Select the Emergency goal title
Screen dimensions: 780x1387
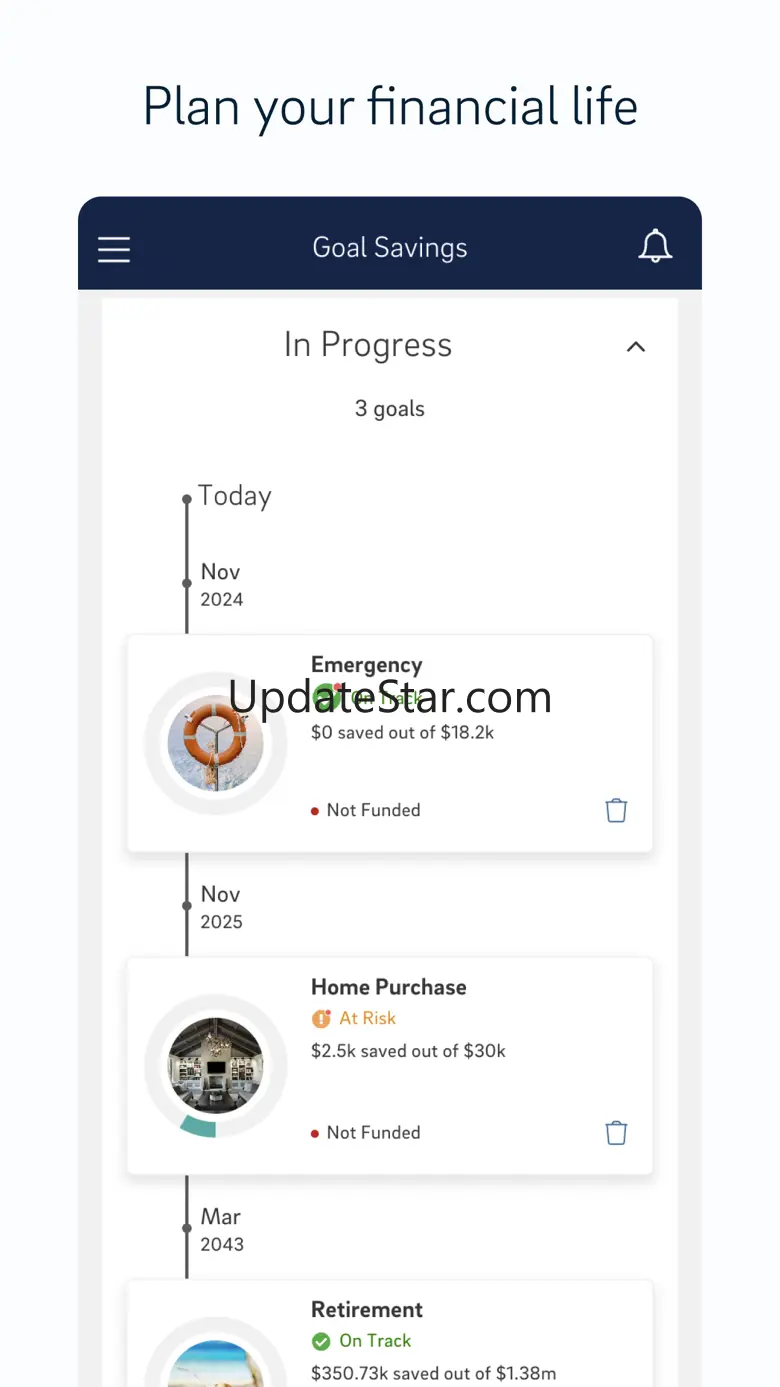click(x=366, y=665)
